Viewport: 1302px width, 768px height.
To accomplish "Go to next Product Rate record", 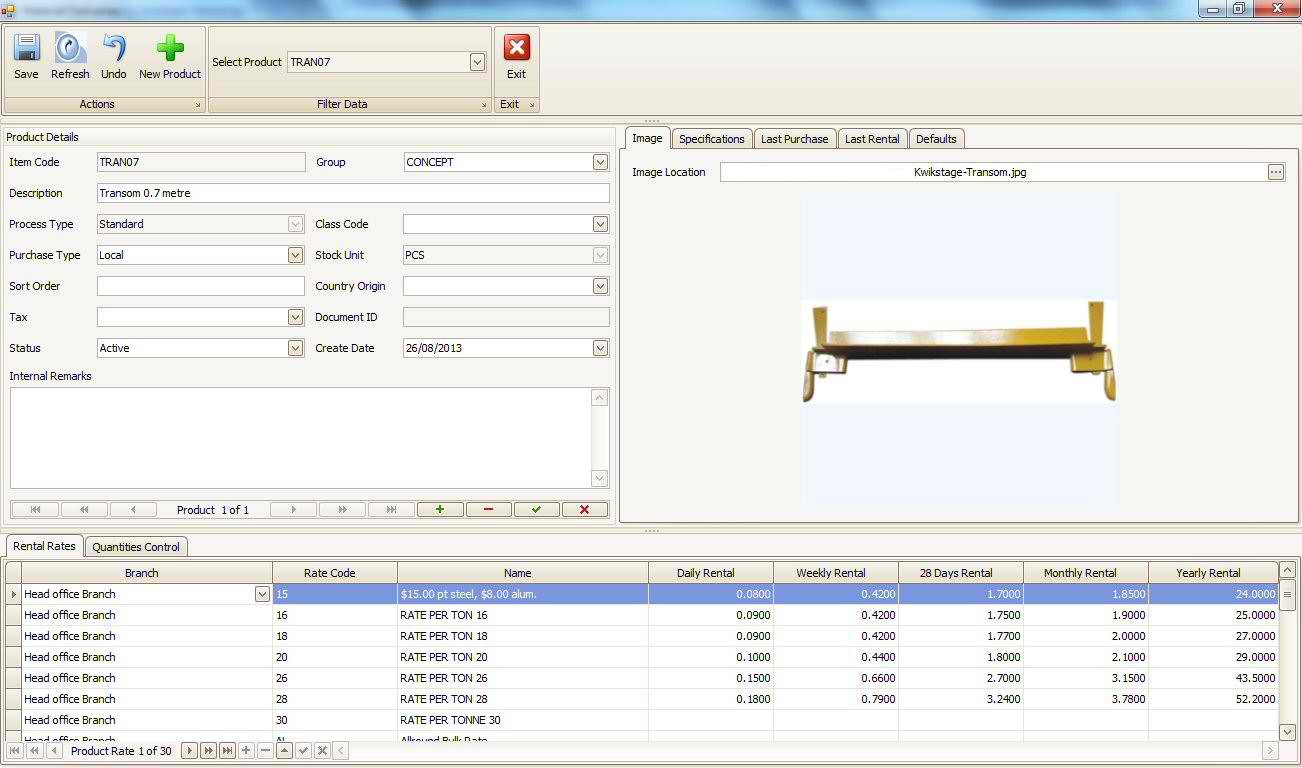I will click(x=190, y=751).
